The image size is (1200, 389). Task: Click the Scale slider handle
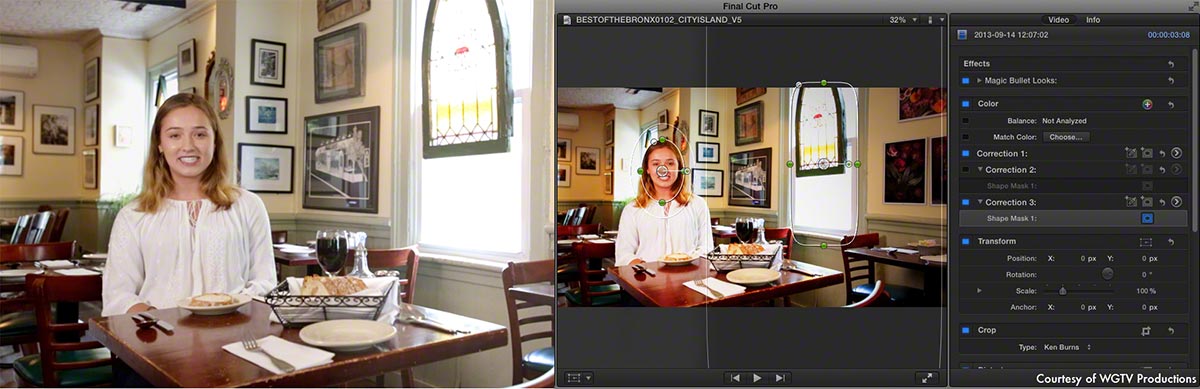point(1062,291)
